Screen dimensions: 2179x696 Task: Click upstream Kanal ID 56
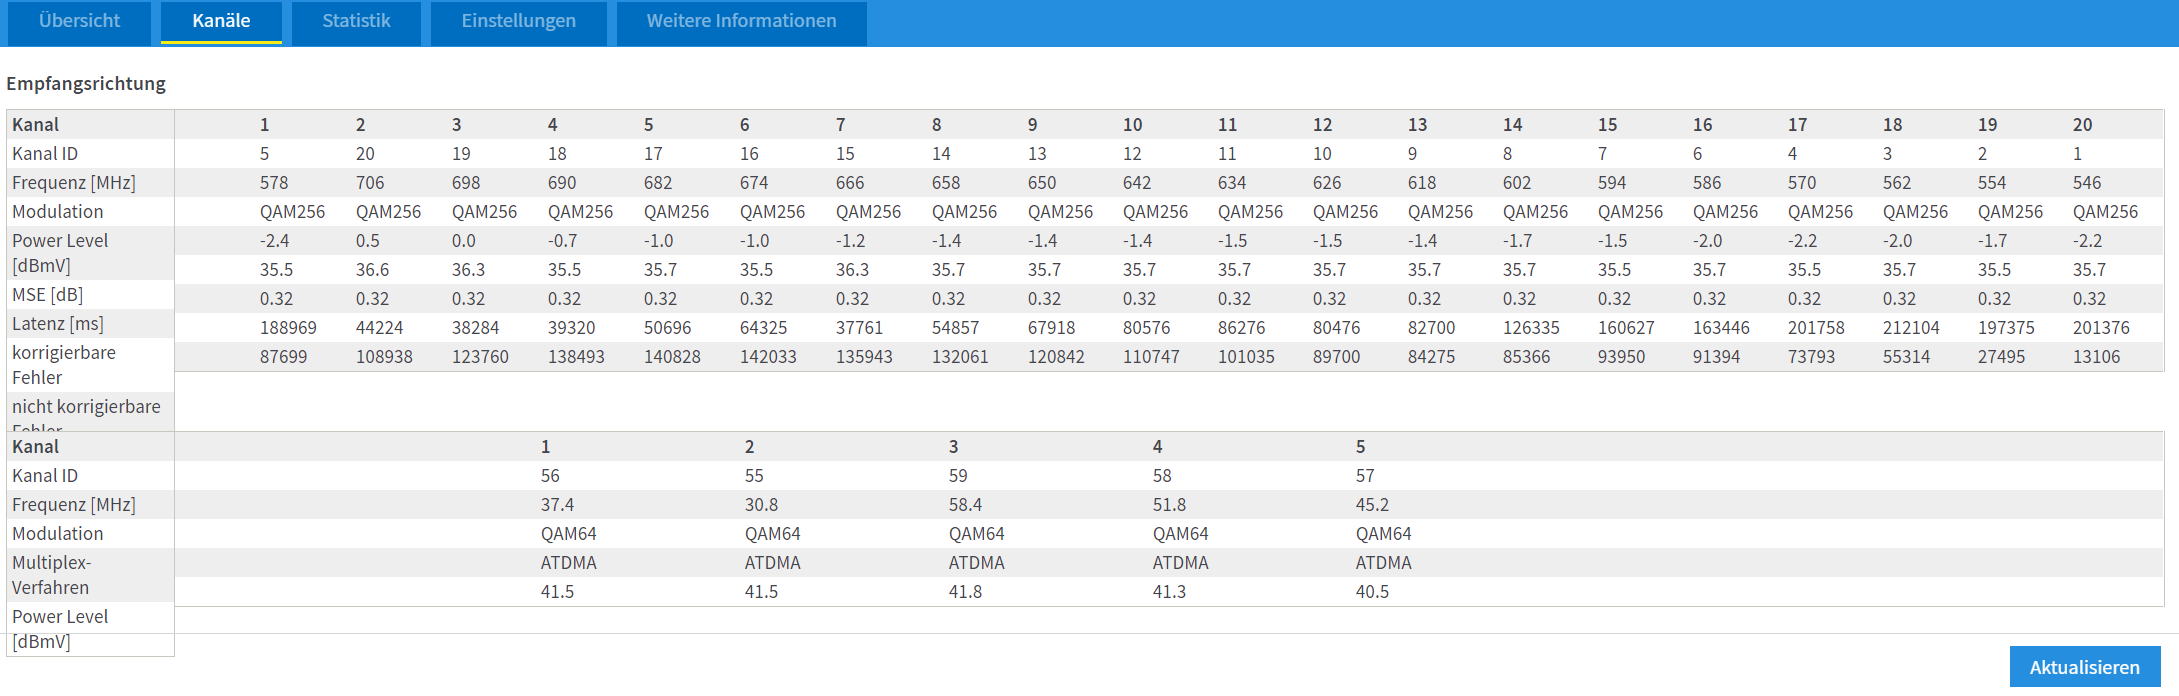coord(550,476)
